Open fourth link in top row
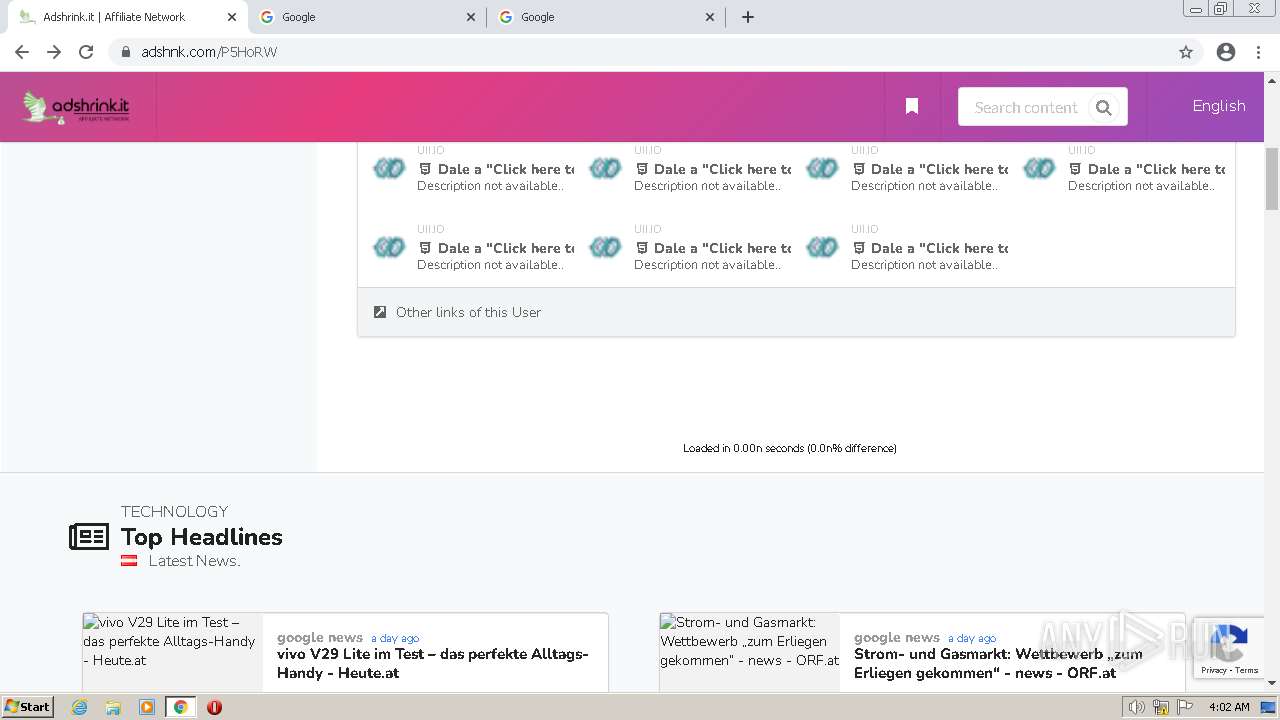 coord(1147,169)
